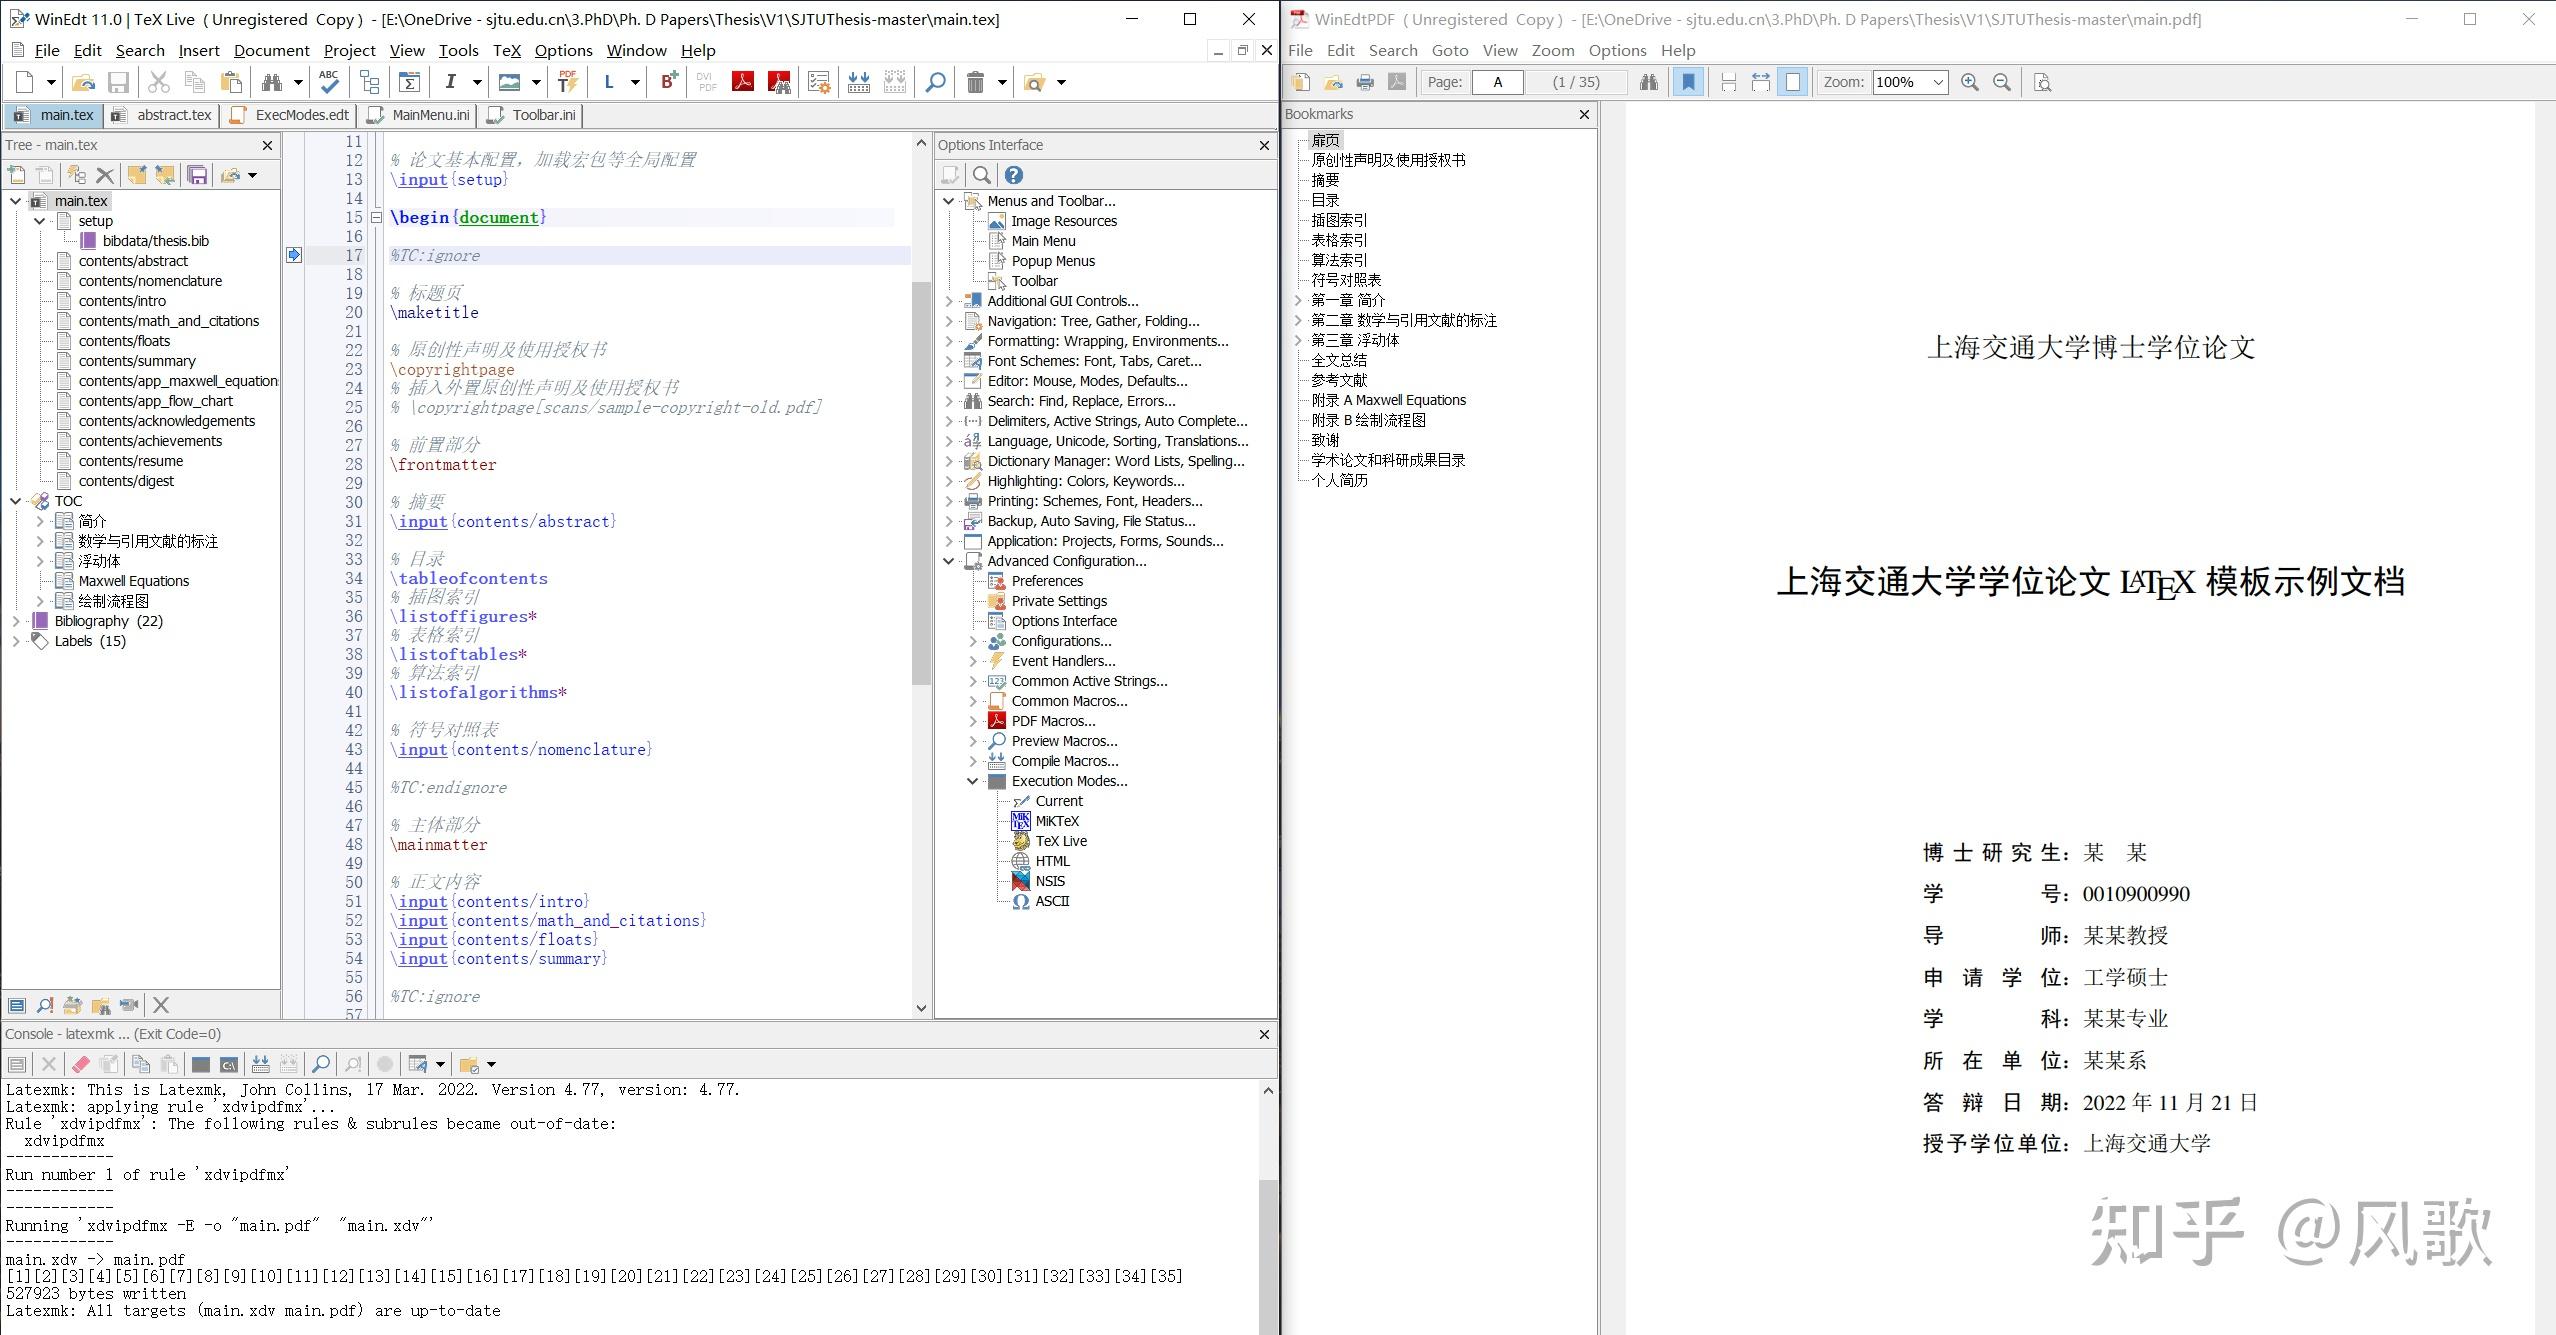
Task: Click the editor vertical scrollbar thumb
Action: (921, 482)
